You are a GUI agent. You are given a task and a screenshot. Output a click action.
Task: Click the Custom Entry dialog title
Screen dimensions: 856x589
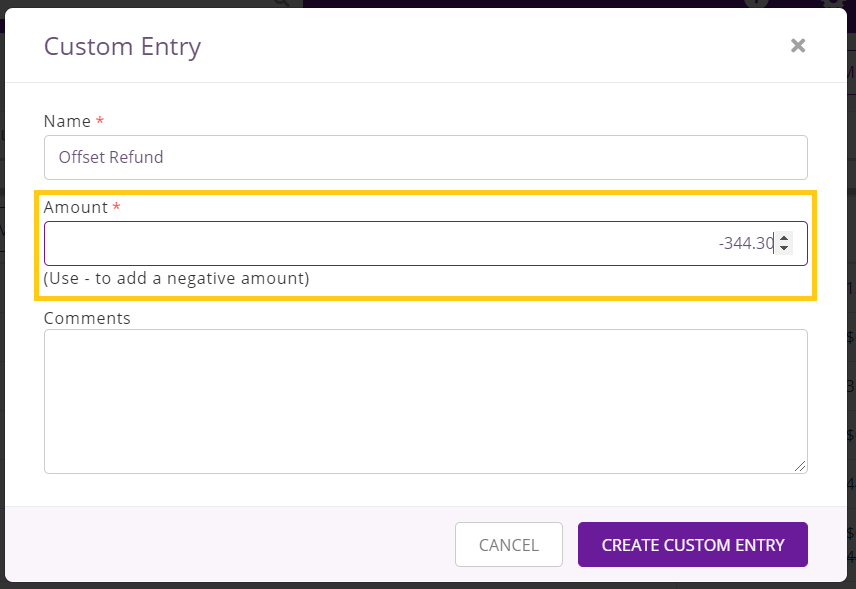pyautogui.click(x=123, y=46)
